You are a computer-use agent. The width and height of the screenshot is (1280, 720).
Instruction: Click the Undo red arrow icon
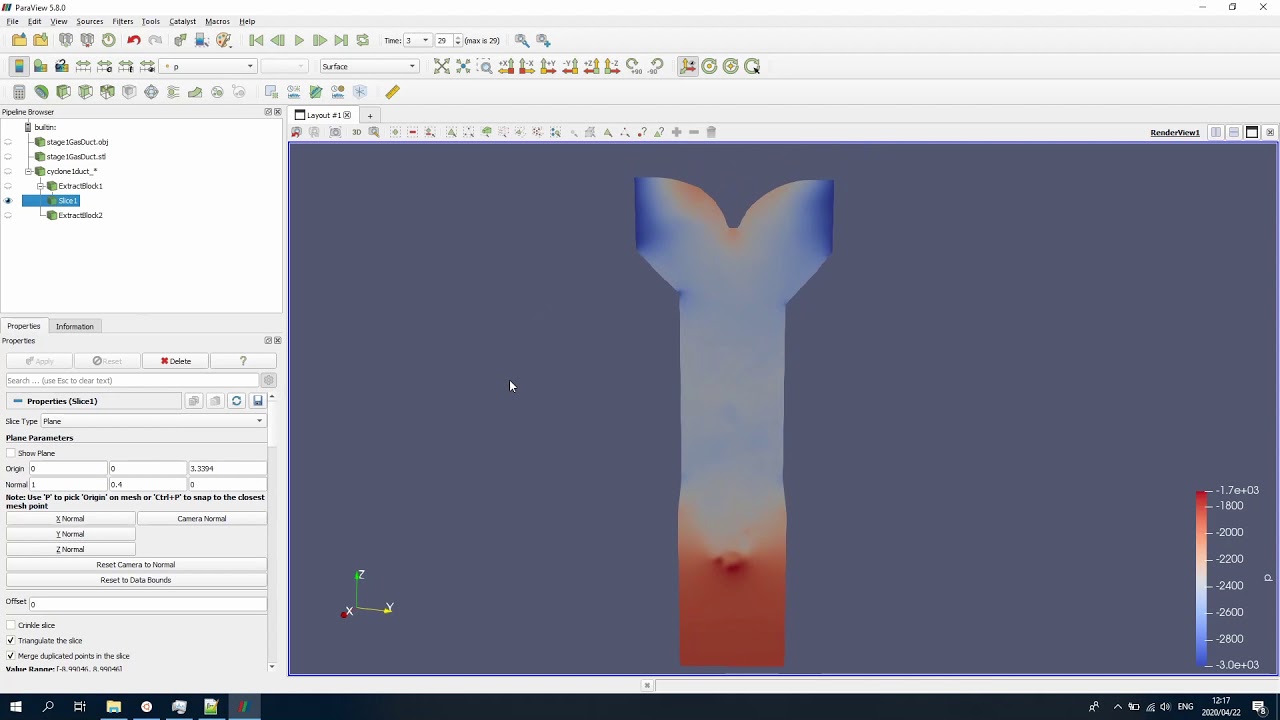pos(133,40)
